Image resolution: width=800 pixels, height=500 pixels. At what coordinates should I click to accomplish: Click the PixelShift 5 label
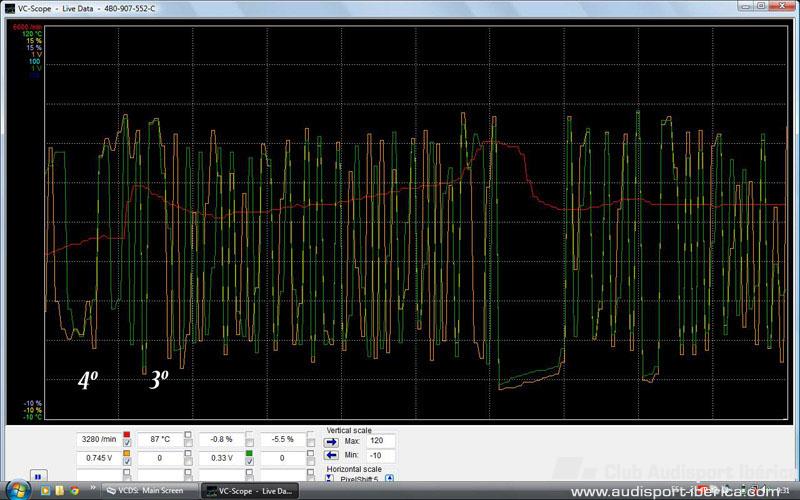[359, 479]
